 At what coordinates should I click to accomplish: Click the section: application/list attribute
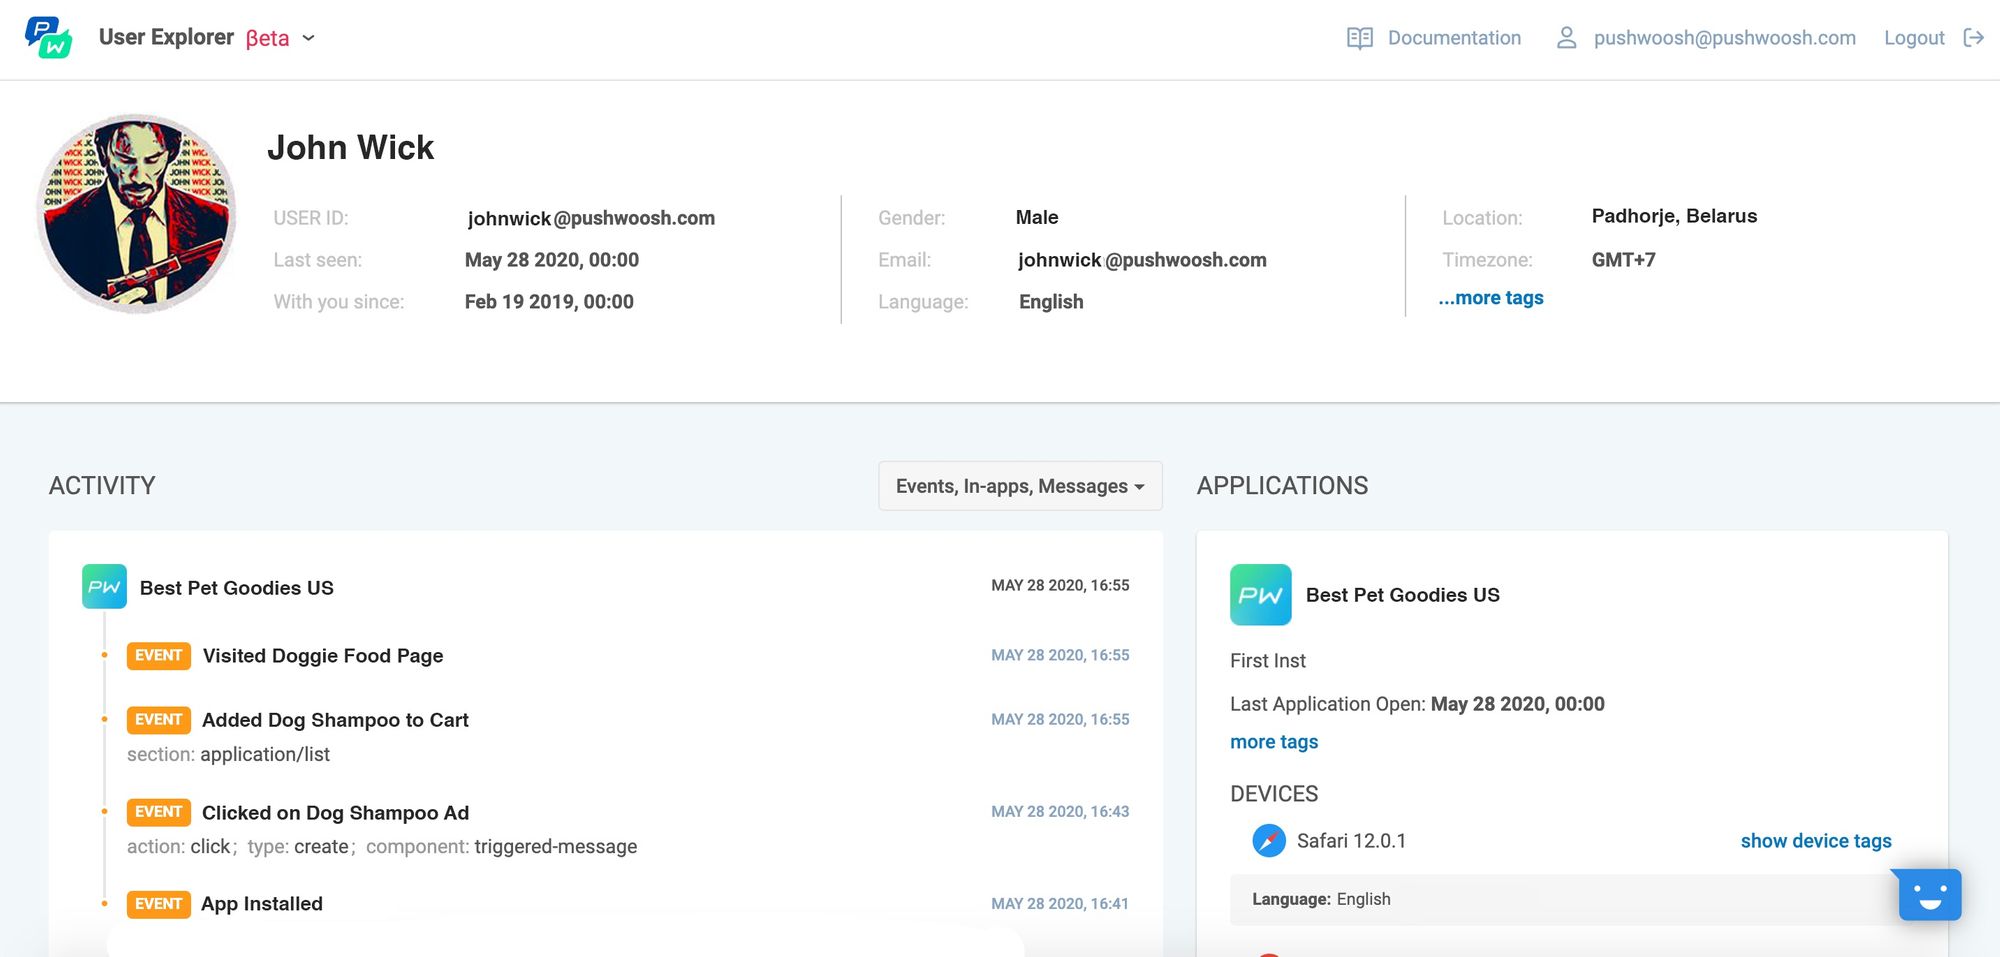point(228,754)
